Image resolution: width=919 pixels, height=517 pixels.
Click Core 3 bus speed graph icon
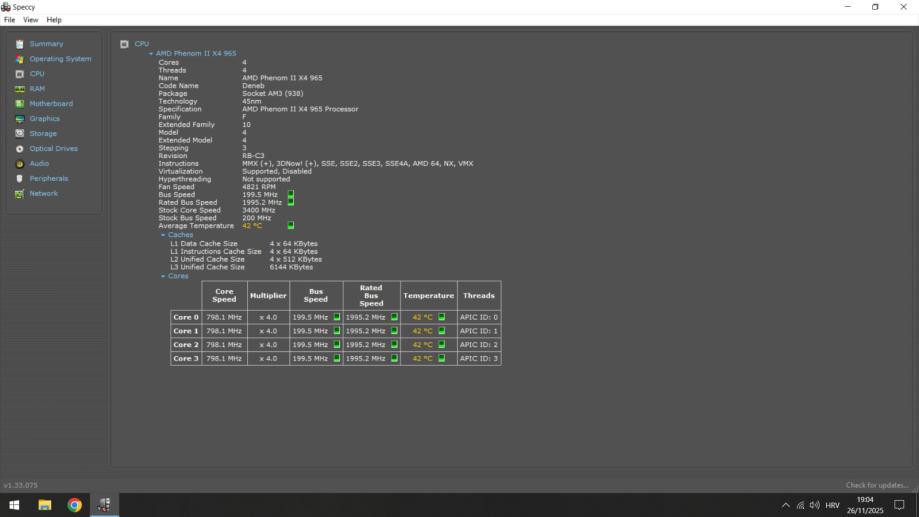(336, 358)
